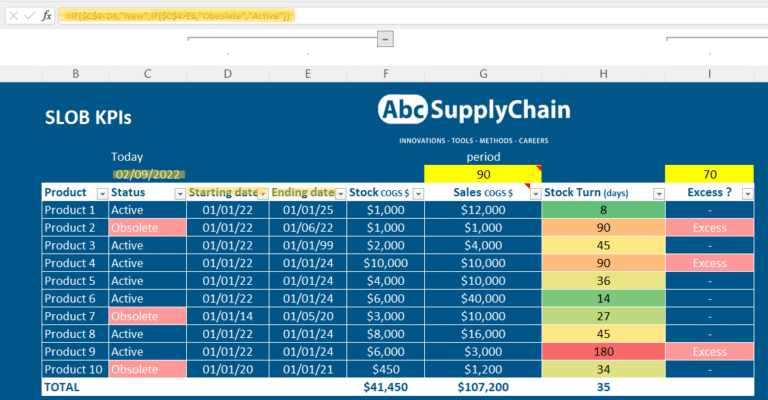Select column D header
This screenshot has width=768, height=400.
pos(228,73)
